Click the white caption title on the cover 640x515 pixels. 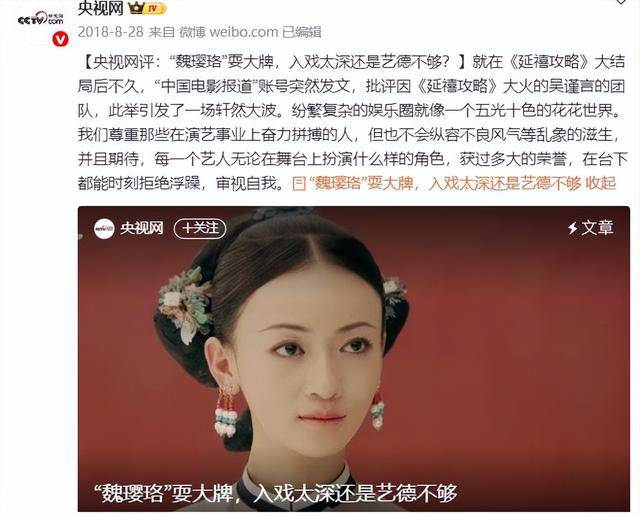275,493
